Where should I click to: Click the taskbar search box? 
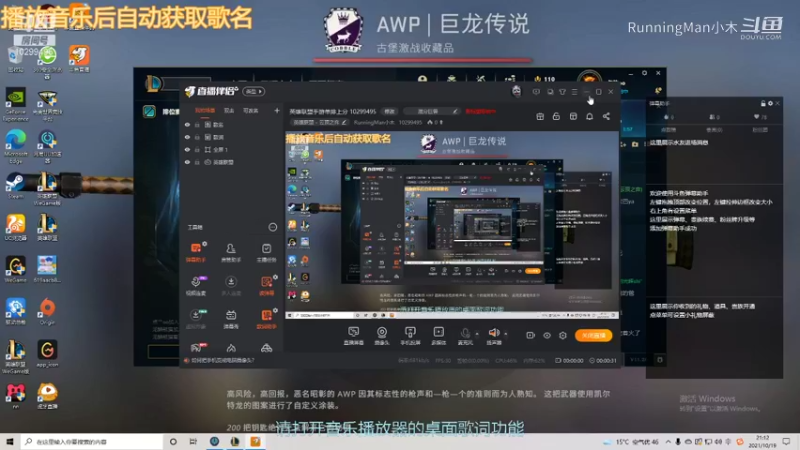(92, 441)
